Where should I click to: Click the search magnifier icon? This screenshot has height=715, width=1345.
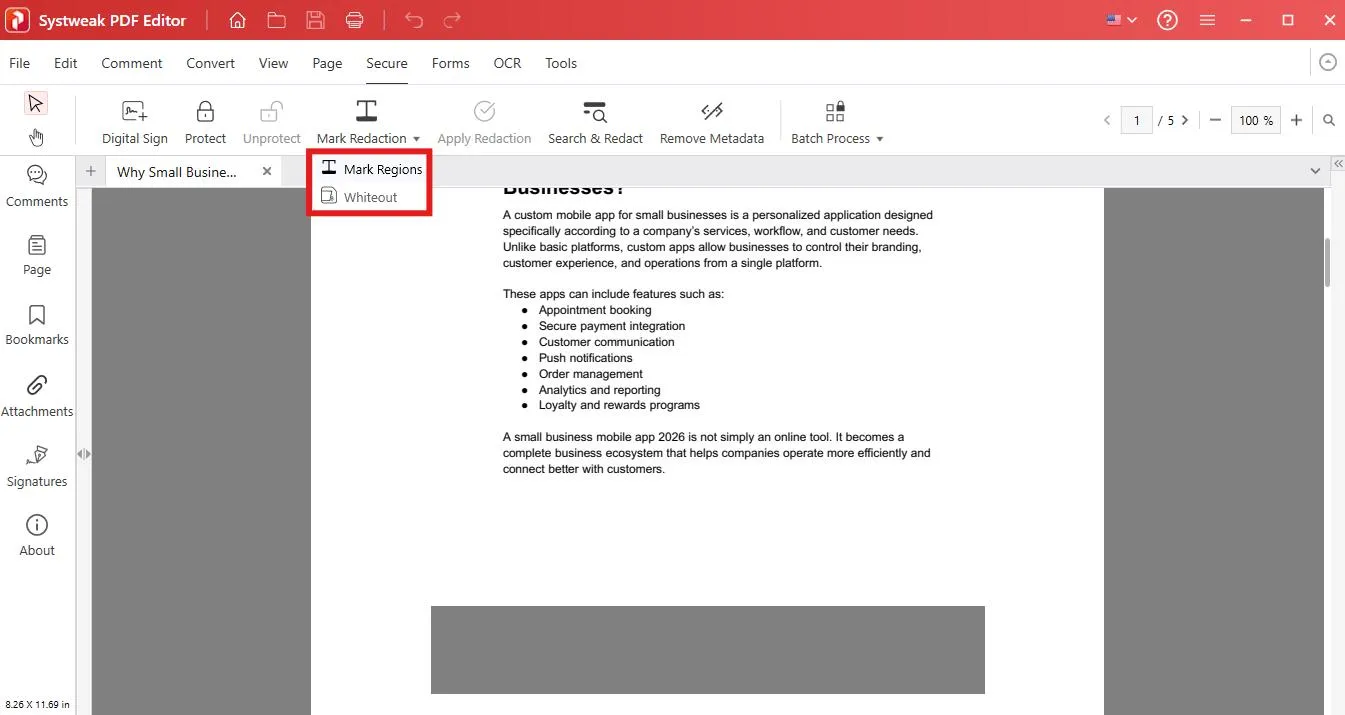pos(1329,120)
